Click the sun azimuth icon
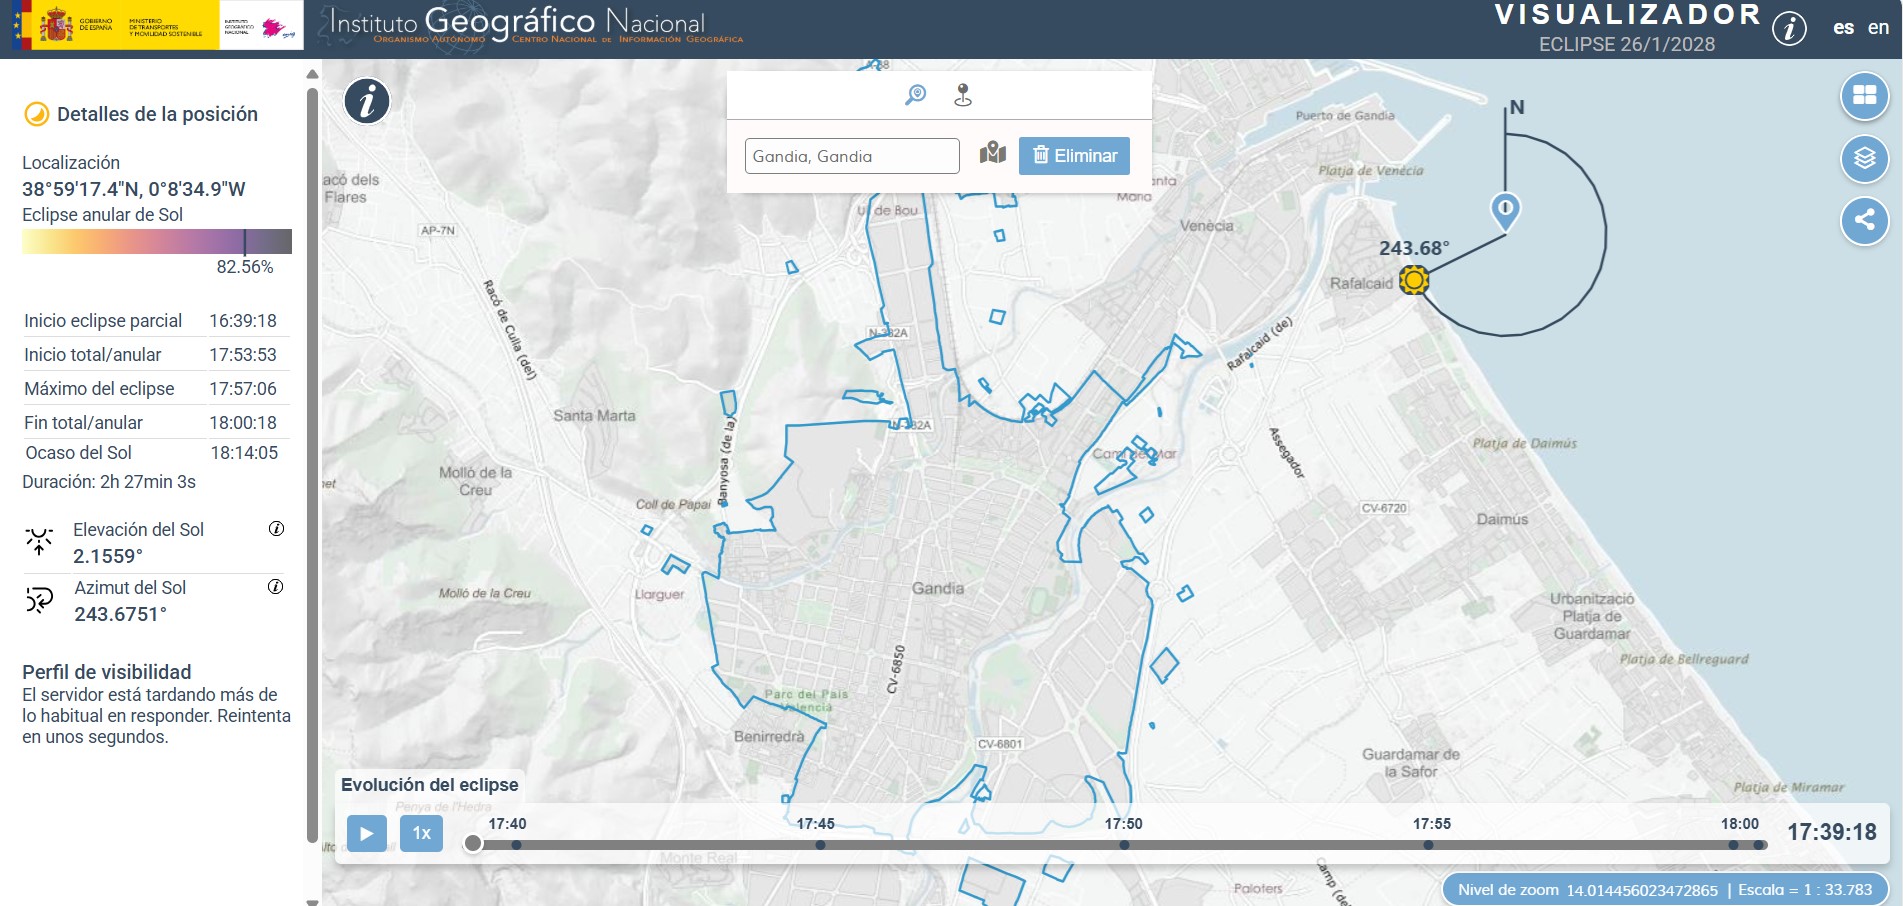This screenshot has height=906, width=1903. 39,600
